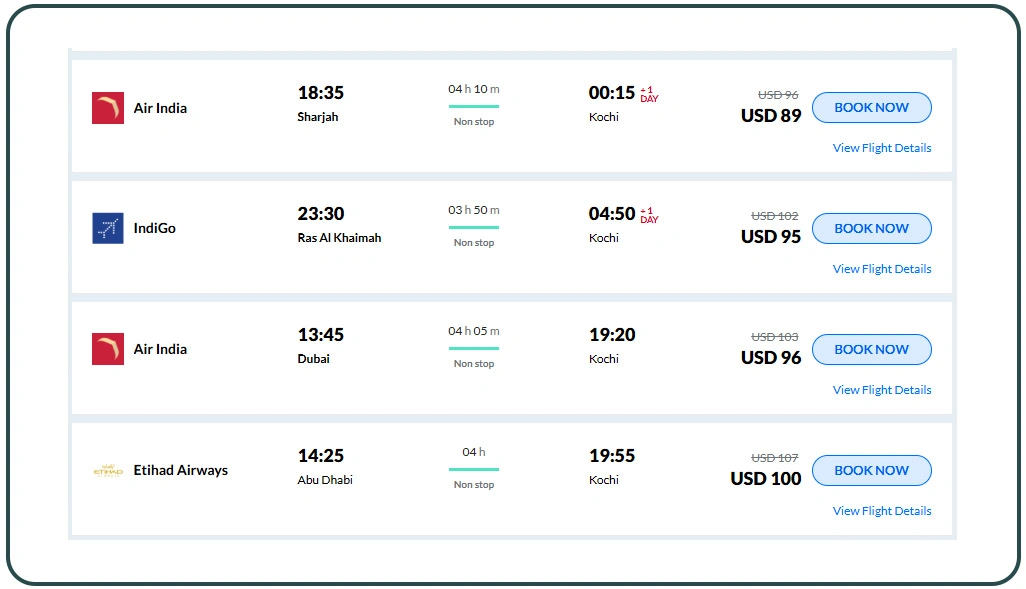1026x589 pixels.
Task: Click the Non stop label on the IndiGo flight
Action: pyautogui.click(x=472, y=242)
